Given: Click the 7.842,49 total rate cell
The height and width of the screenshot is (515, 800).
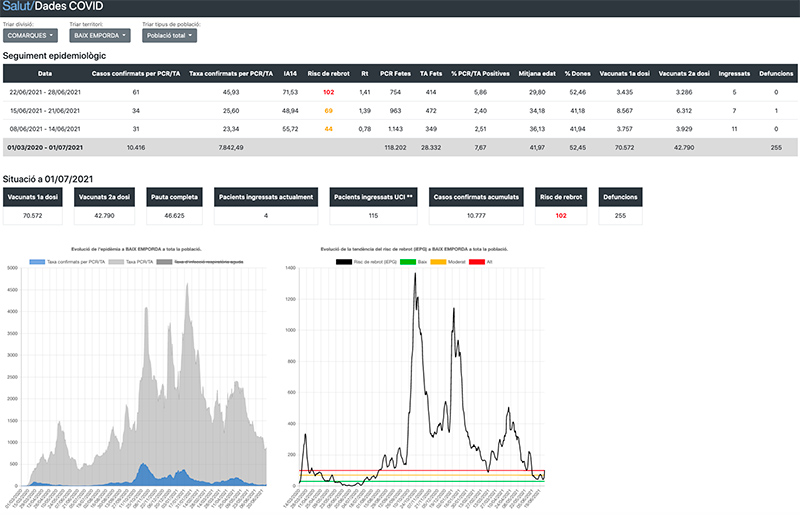Looking at the screenshot, I should (231, 148).
